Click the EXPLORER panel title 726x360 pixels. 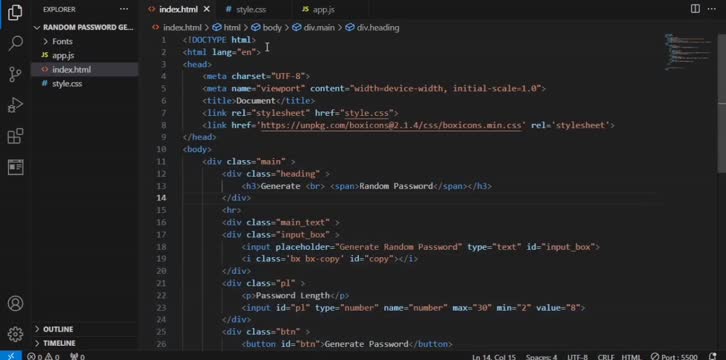(x=59, y=9)
